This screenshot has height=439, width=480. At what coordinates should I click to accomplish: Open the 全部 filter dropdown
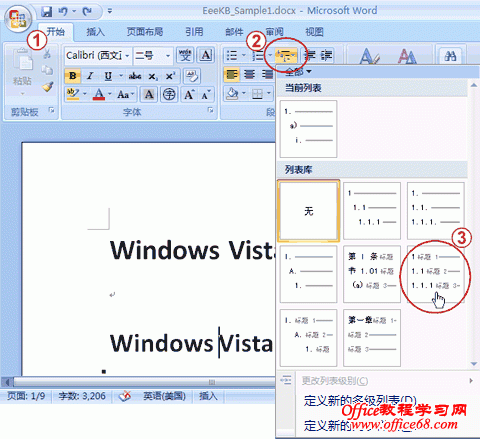(298, 71)
